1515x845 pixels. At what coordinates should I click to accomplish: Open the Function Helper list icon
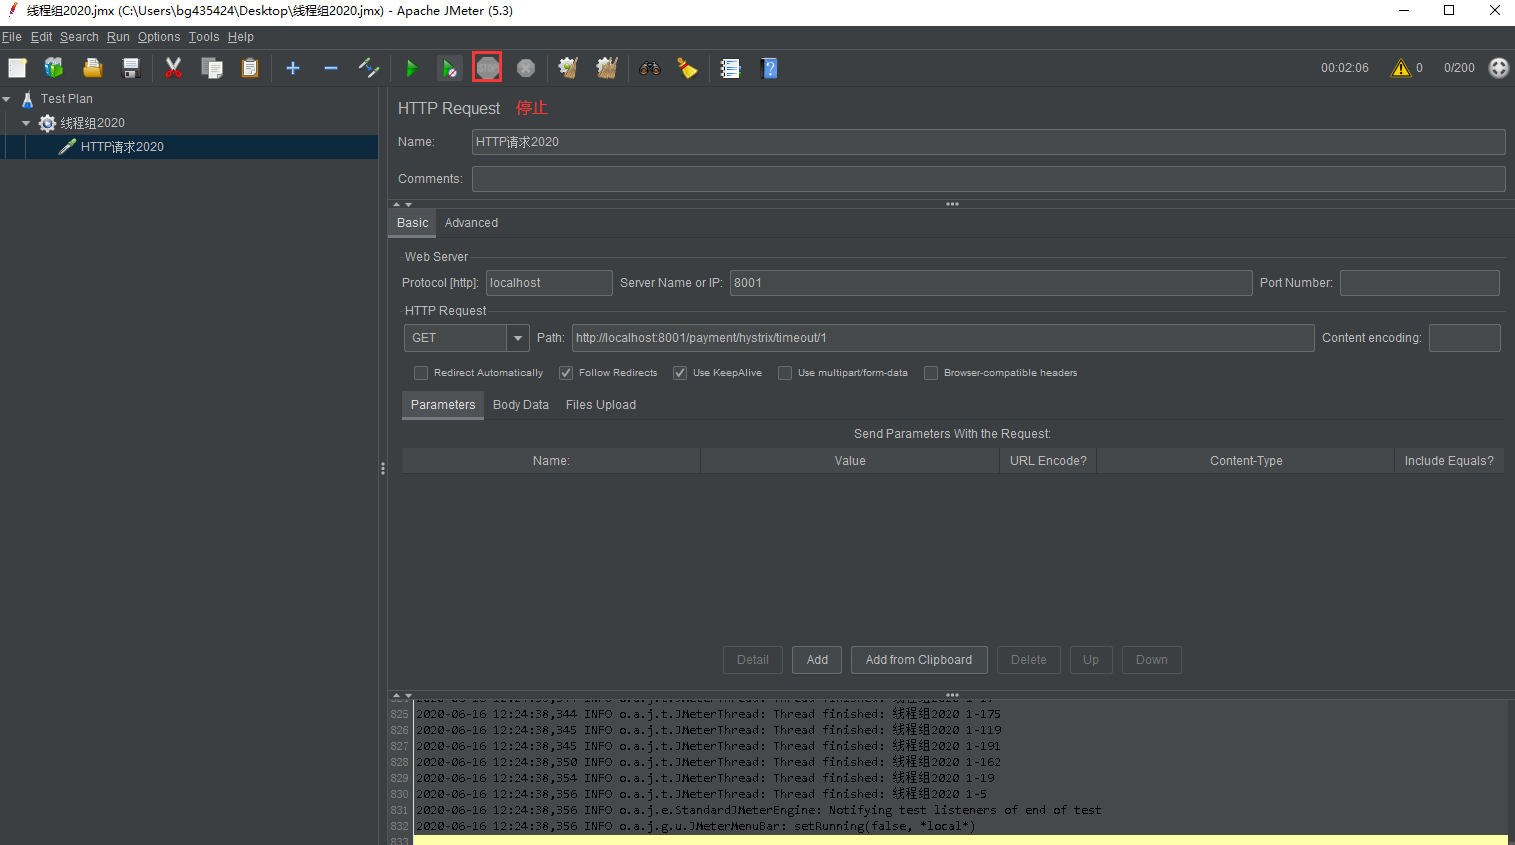tap(730, 68)
